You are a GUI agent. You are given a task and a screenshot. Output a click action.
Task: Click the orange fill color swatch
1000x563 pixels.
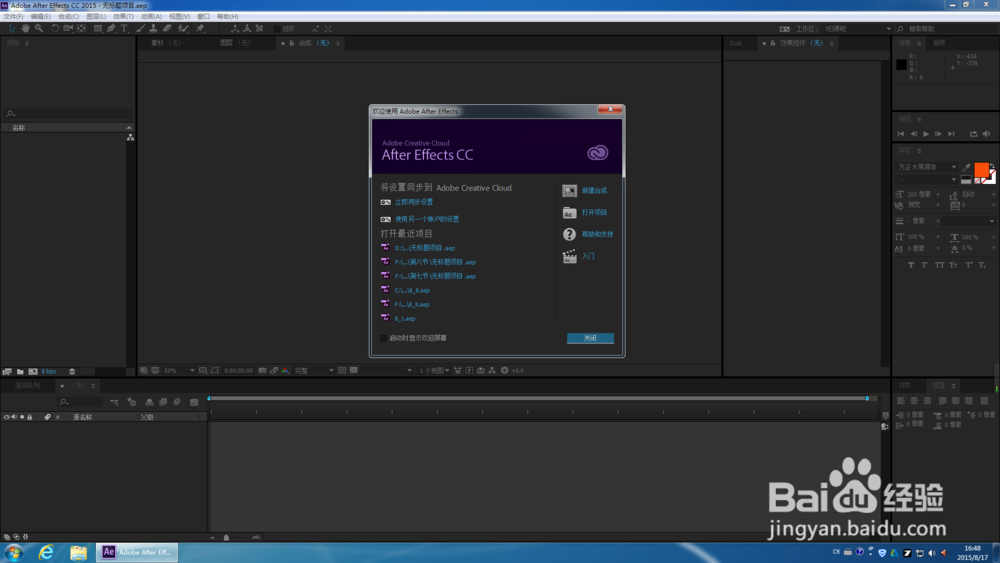coord(981,170)
